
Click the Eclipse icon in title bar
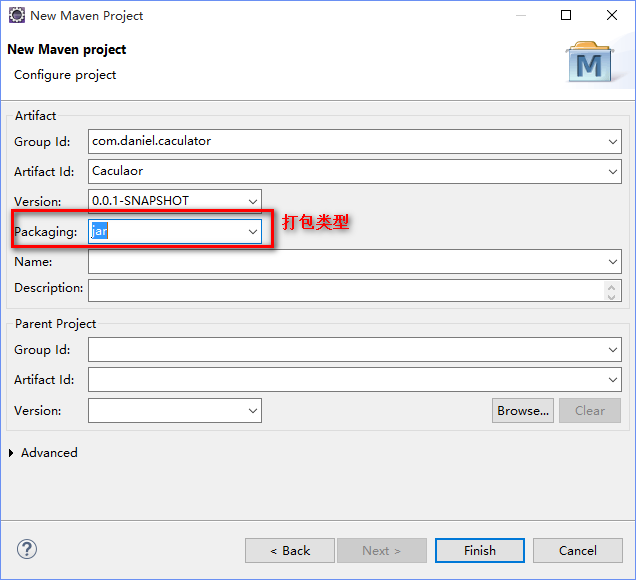tap(17, 15)
